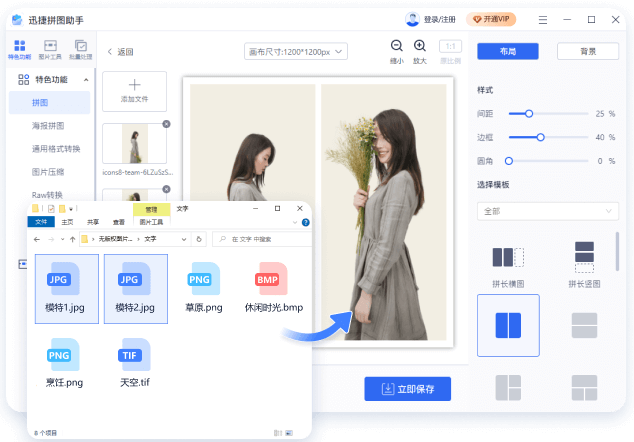634x442 pixels.
Task: Open the hamburger menu in title bar
Action: point(543,20)
